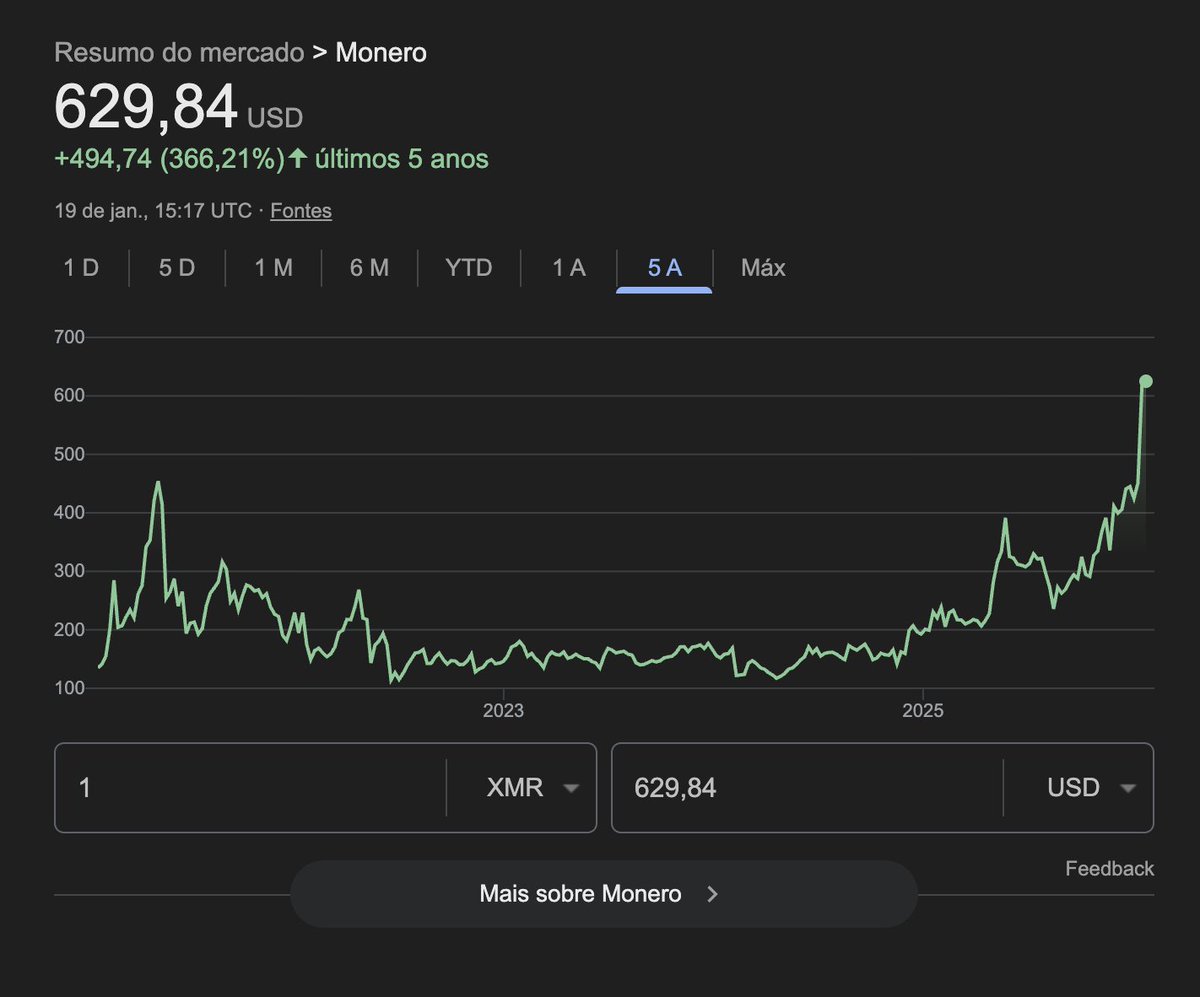Click the chevron on Mais sobre Monero
The height and width of the screenshot is (997, 1200).
coord(713,894)
